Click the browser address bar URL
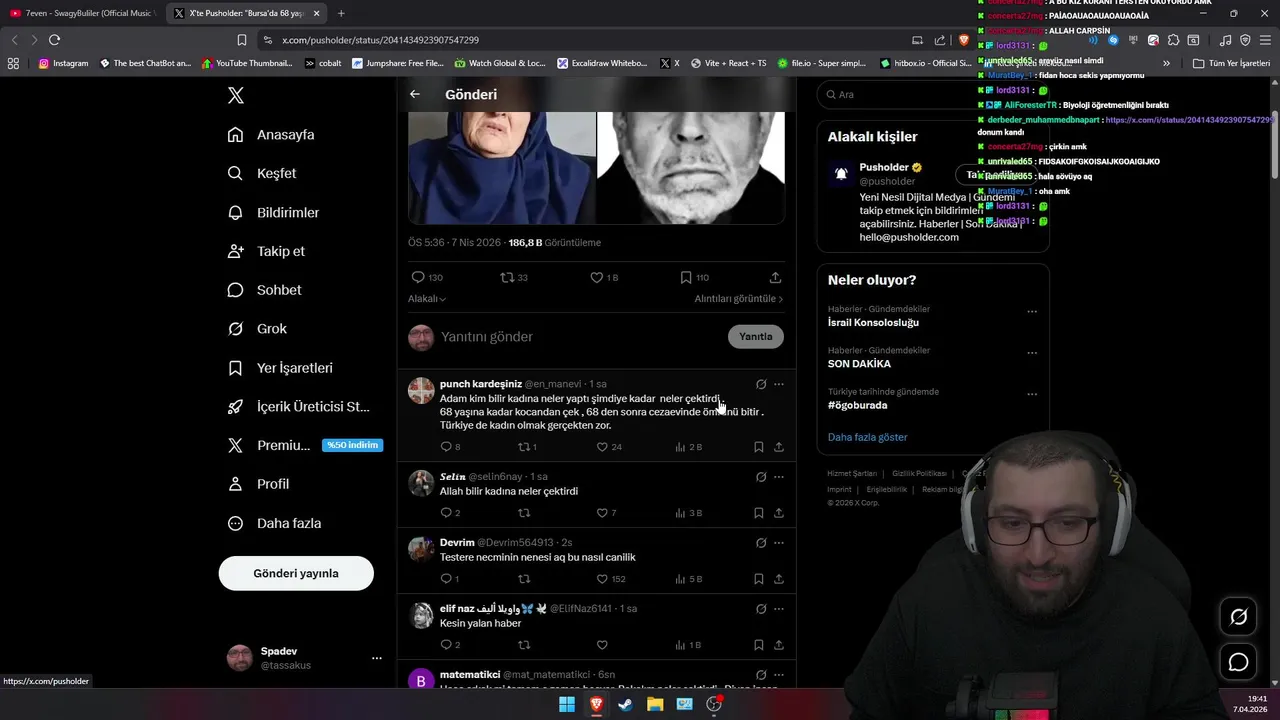The width and height of the screenshot is (1280, 720). point(380,40)
